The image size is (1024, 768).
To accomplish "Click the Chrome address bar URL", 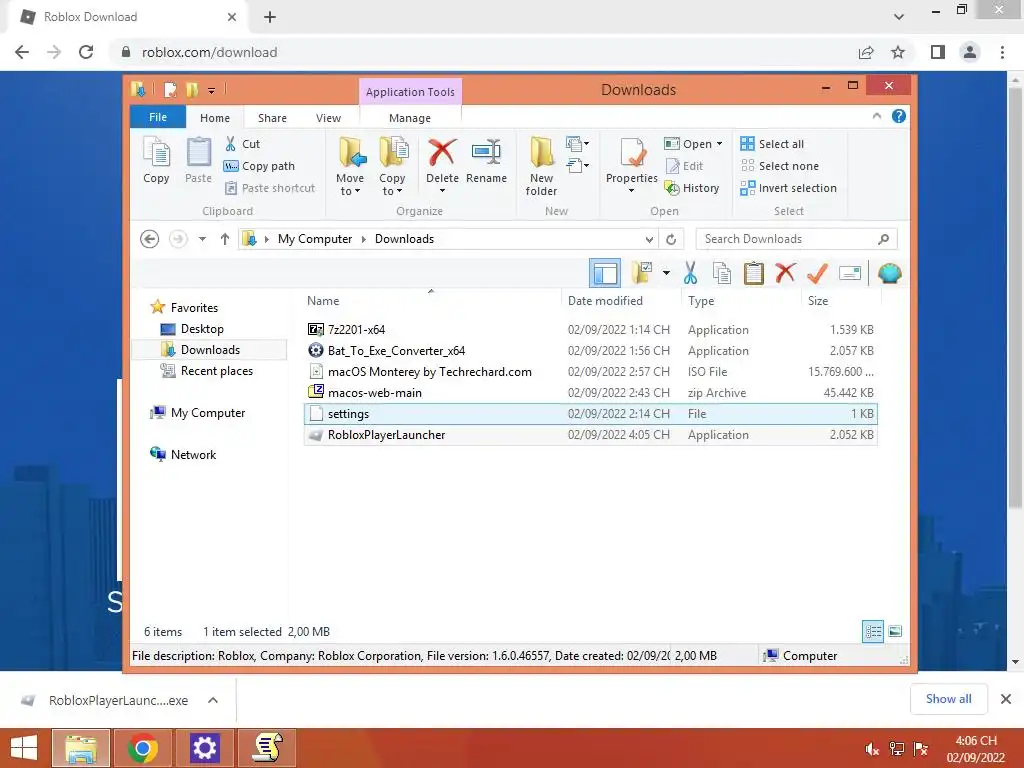I will [210, 52].
